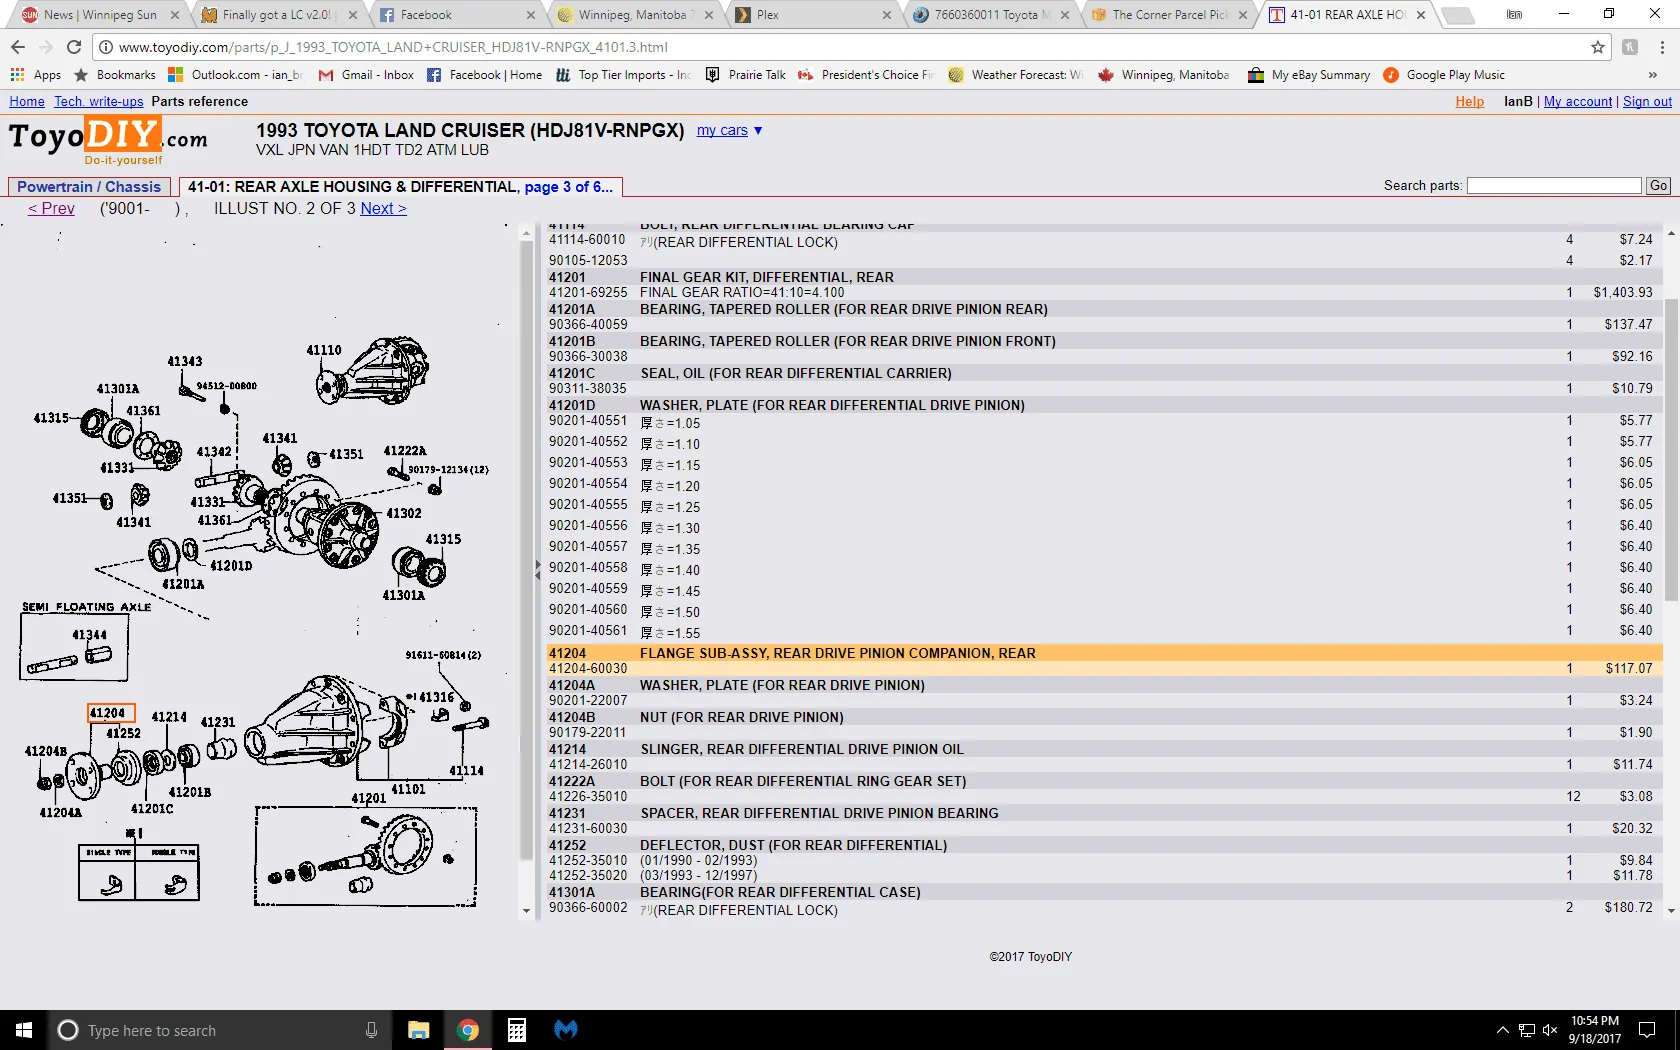Switch to the Facebook tab

(x=457, y=15)
